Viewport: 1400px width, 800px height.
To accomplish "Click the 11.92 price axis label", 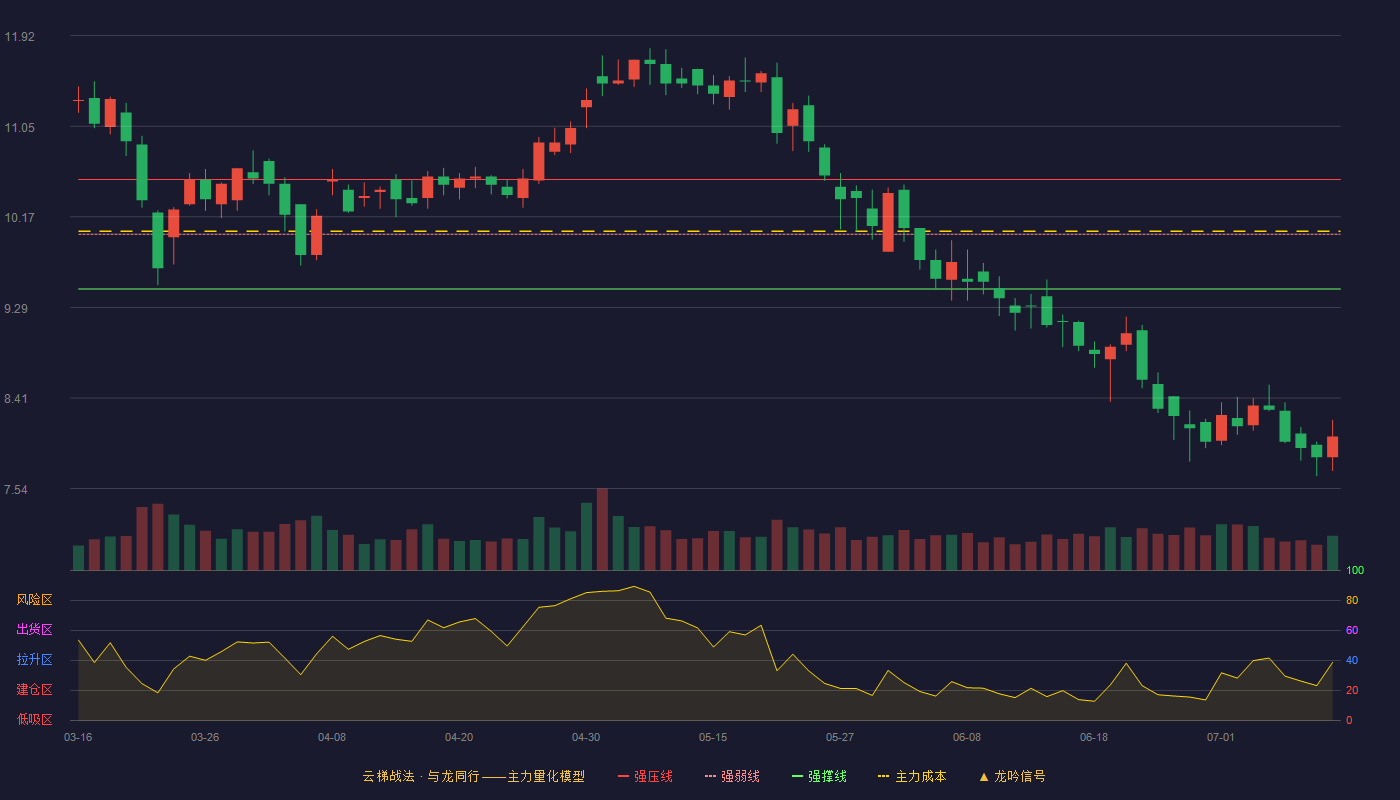I will 19,37.
